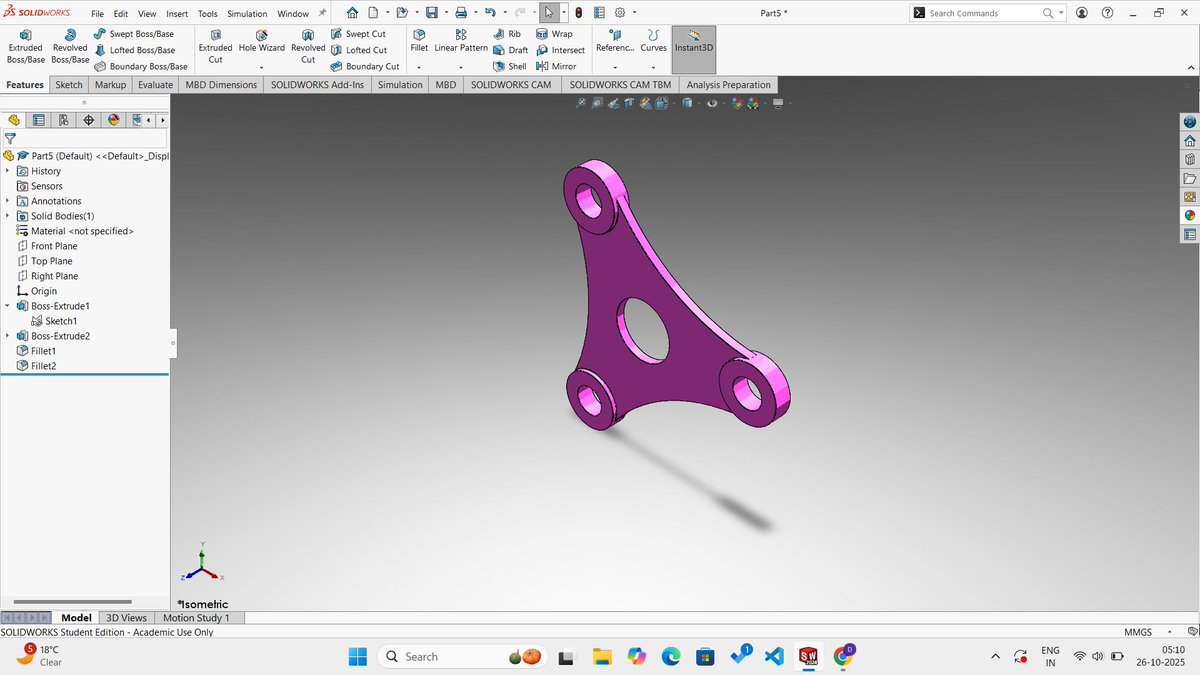The height and width of the screenshot is (675, 1200).
Task: Expand the Boss-Extrude2 node
Action: [x=7, y=336]
